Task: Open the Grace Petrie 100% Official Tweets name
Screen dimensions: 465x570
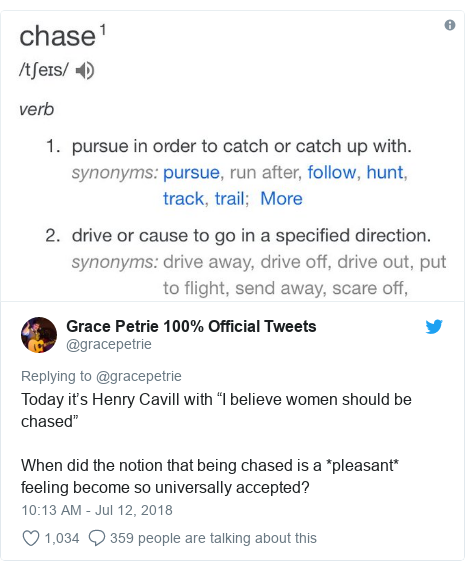Action: (x=191, y=326)
